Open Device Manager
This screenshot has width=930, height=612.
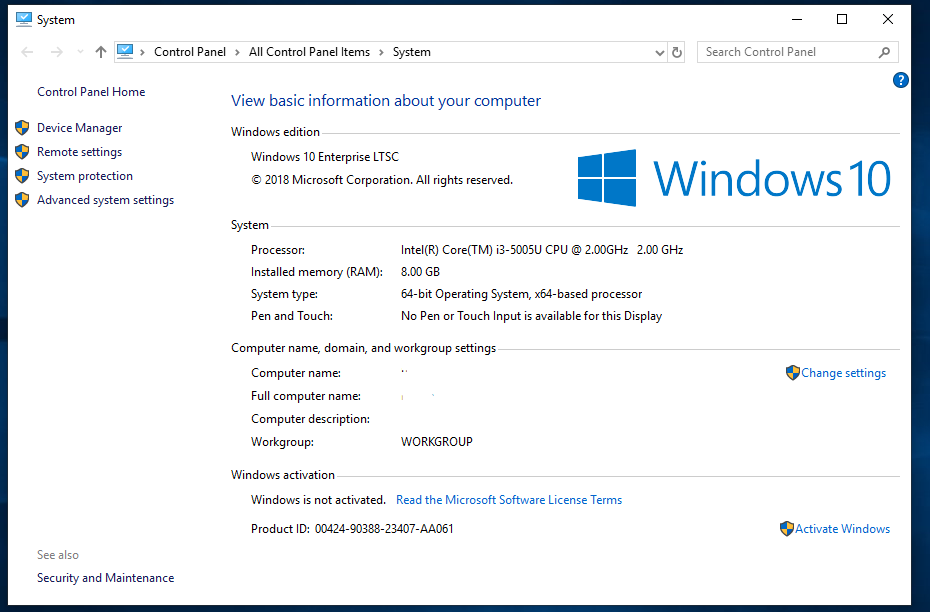point(79,128)
